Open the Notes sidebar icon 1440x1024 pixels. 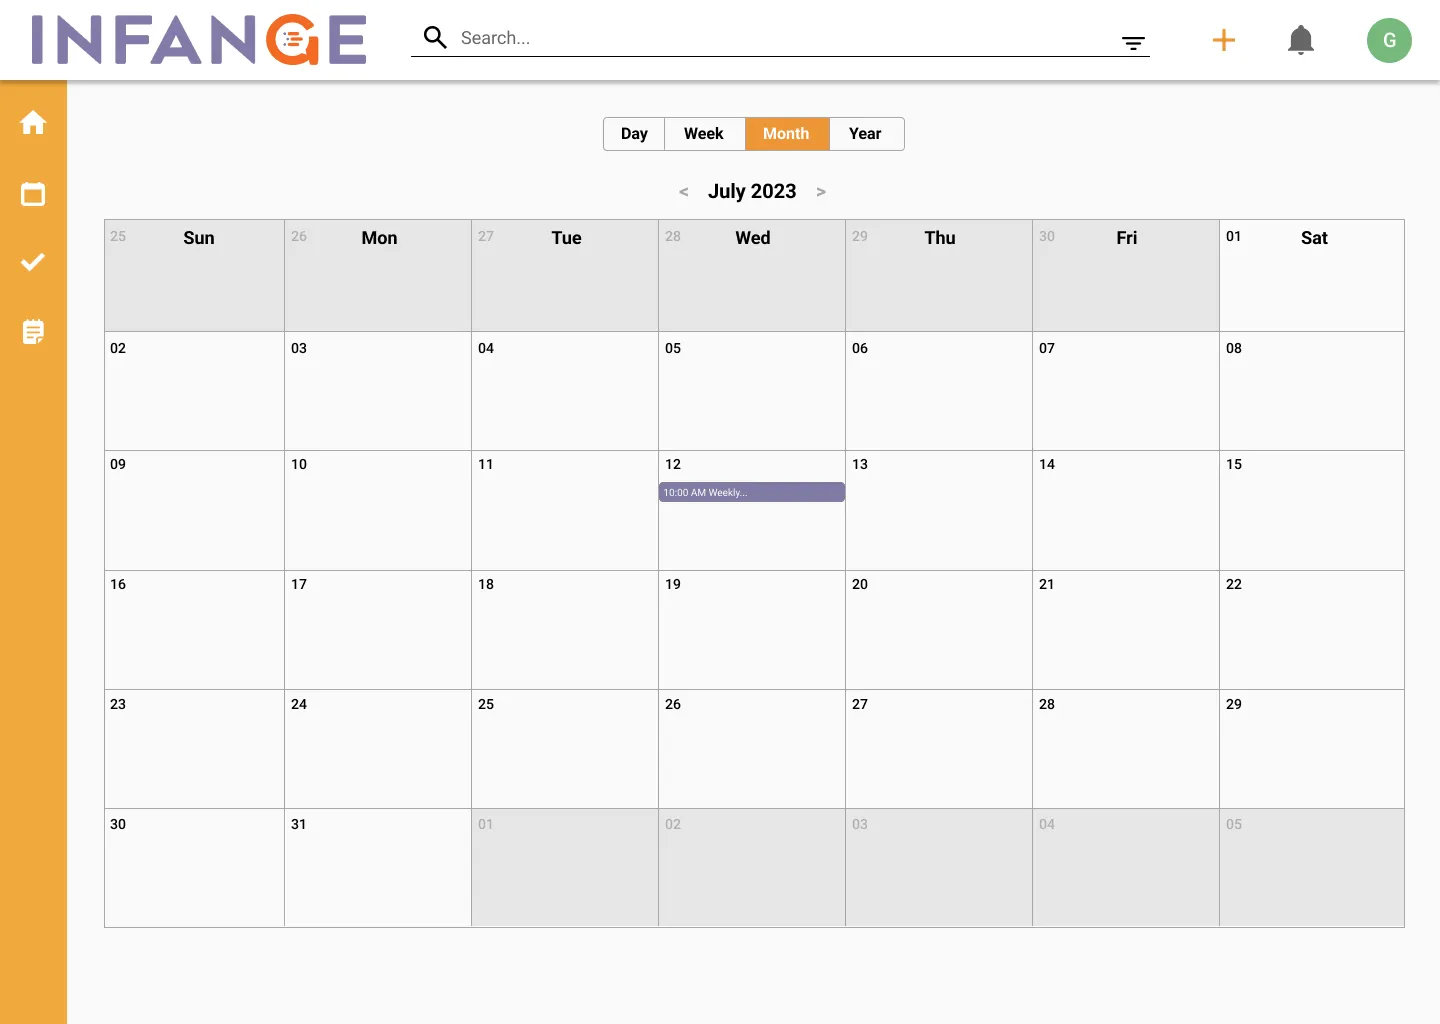coord(33,332)
